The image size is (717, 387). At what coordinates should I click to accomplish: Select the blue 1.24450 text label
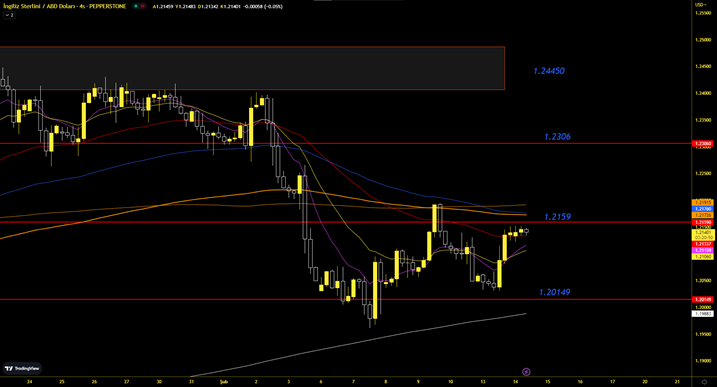pos(549,71)
